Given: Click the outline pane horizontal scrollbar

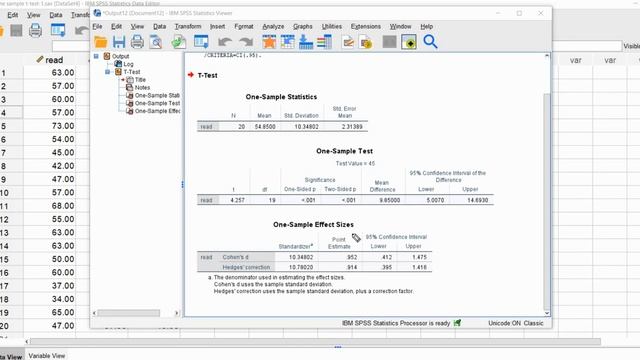Looking at the screenshot, I should 129,313.
